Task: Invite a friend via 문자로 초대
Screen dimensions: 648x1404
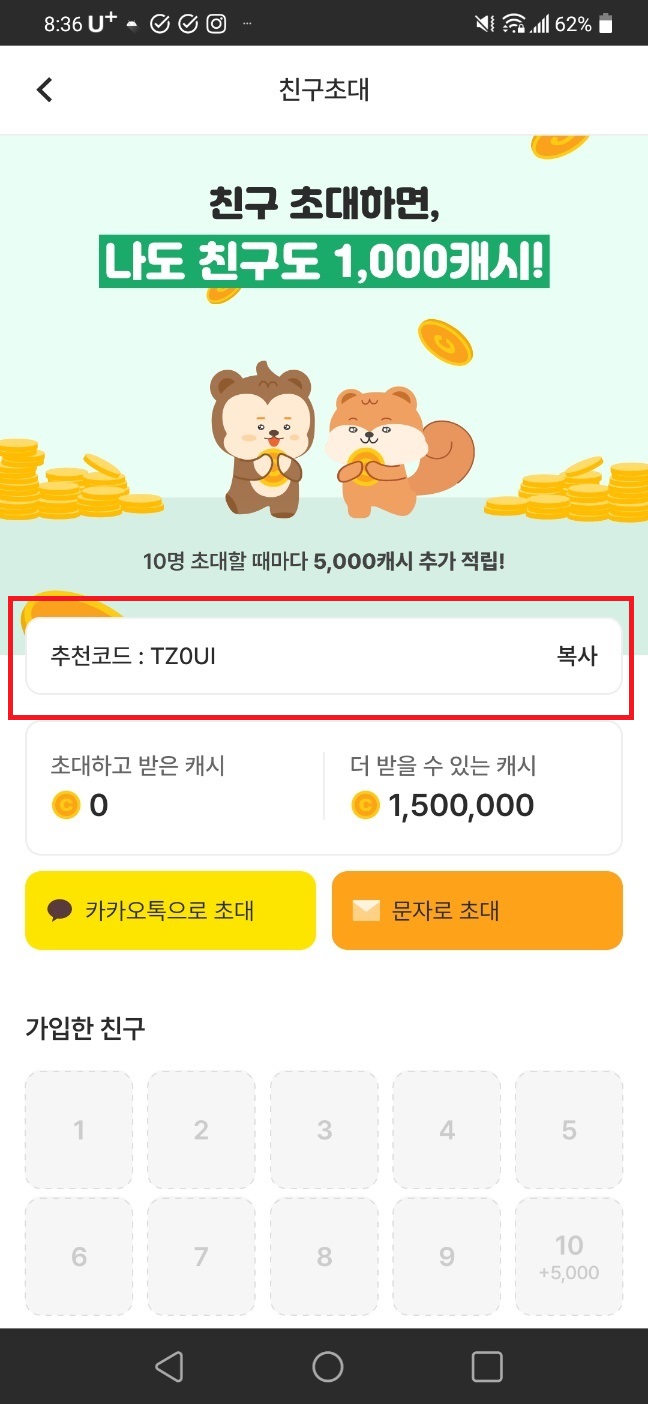Action: [x=477, y=910]
